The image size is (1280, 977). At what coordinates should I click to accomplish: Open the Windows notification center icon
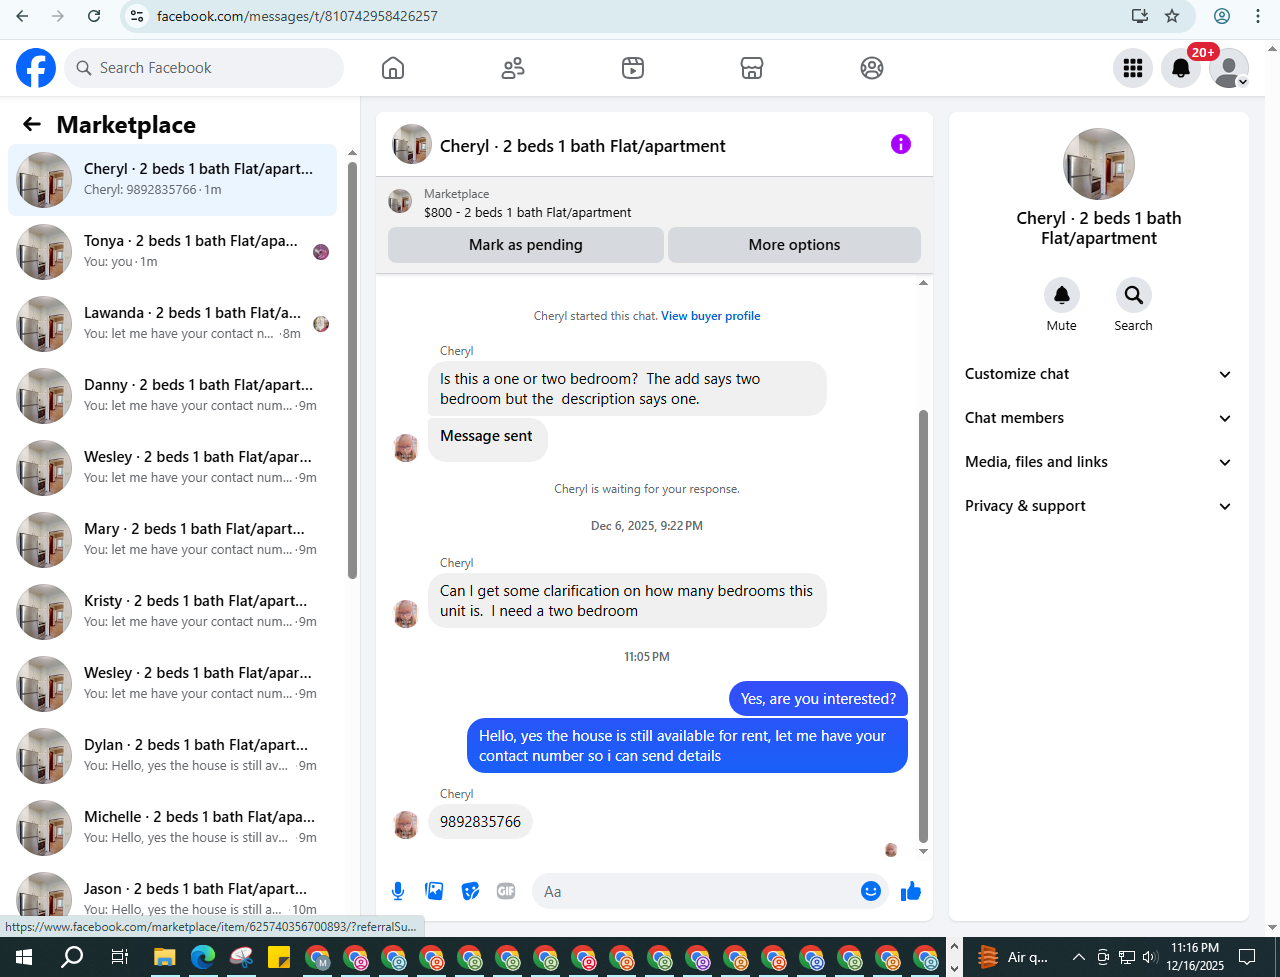coord(1247,957)
